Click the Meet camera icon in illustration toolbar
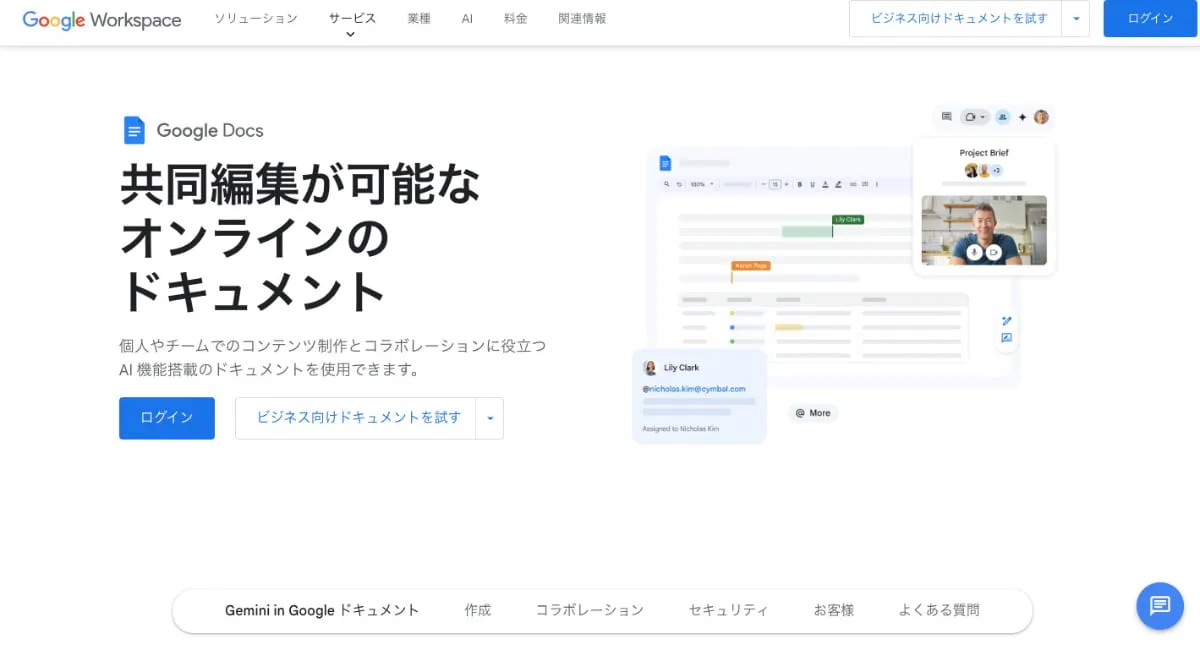The width and height of the screenshot is (1200, 650). pos(974,117)
